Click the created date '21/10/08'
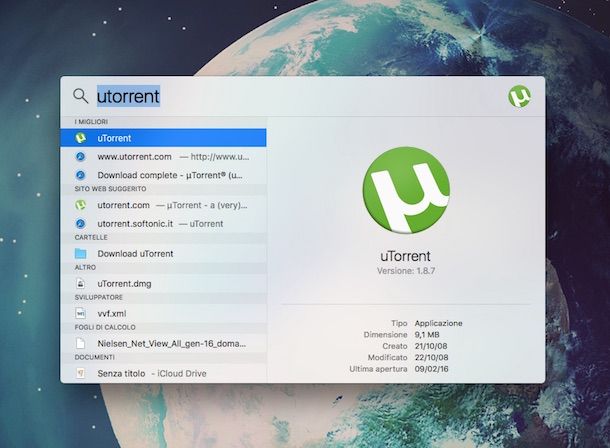The width and height of the screenshot is (610, 448). click(431, 346)
